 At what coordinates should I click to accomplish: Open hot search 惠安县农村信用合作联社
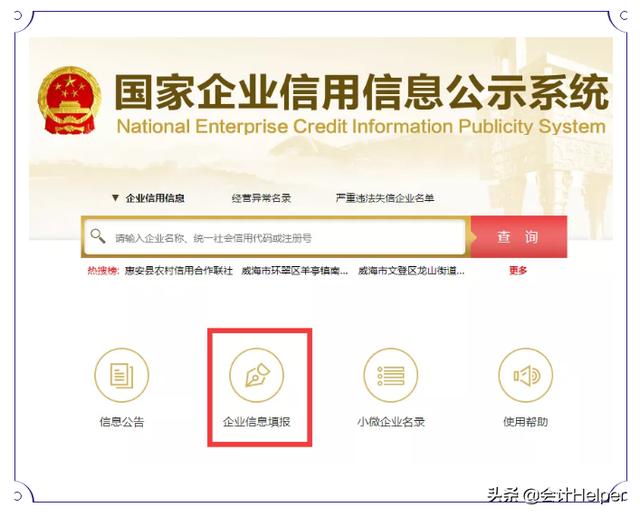tap(178, 271)
